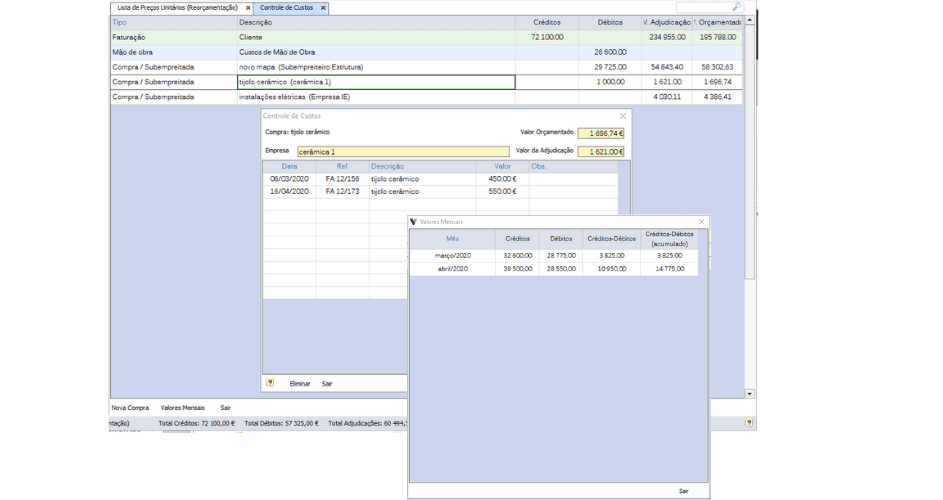Switch to Lista de Preços Unitários tab

click(177, 8)
